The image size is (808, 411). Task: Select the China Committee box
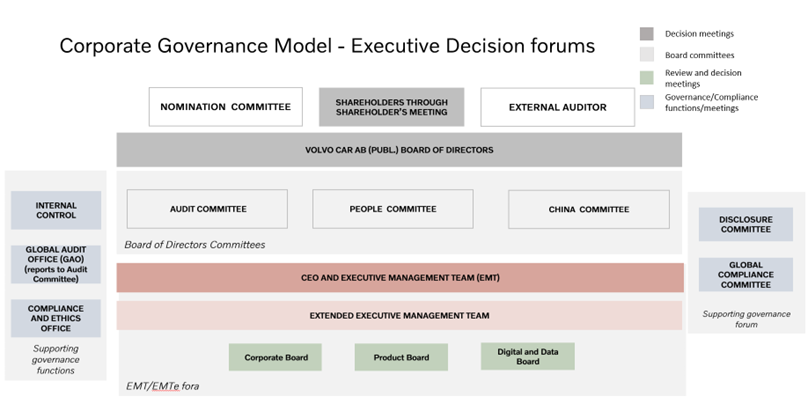[588, 209]
